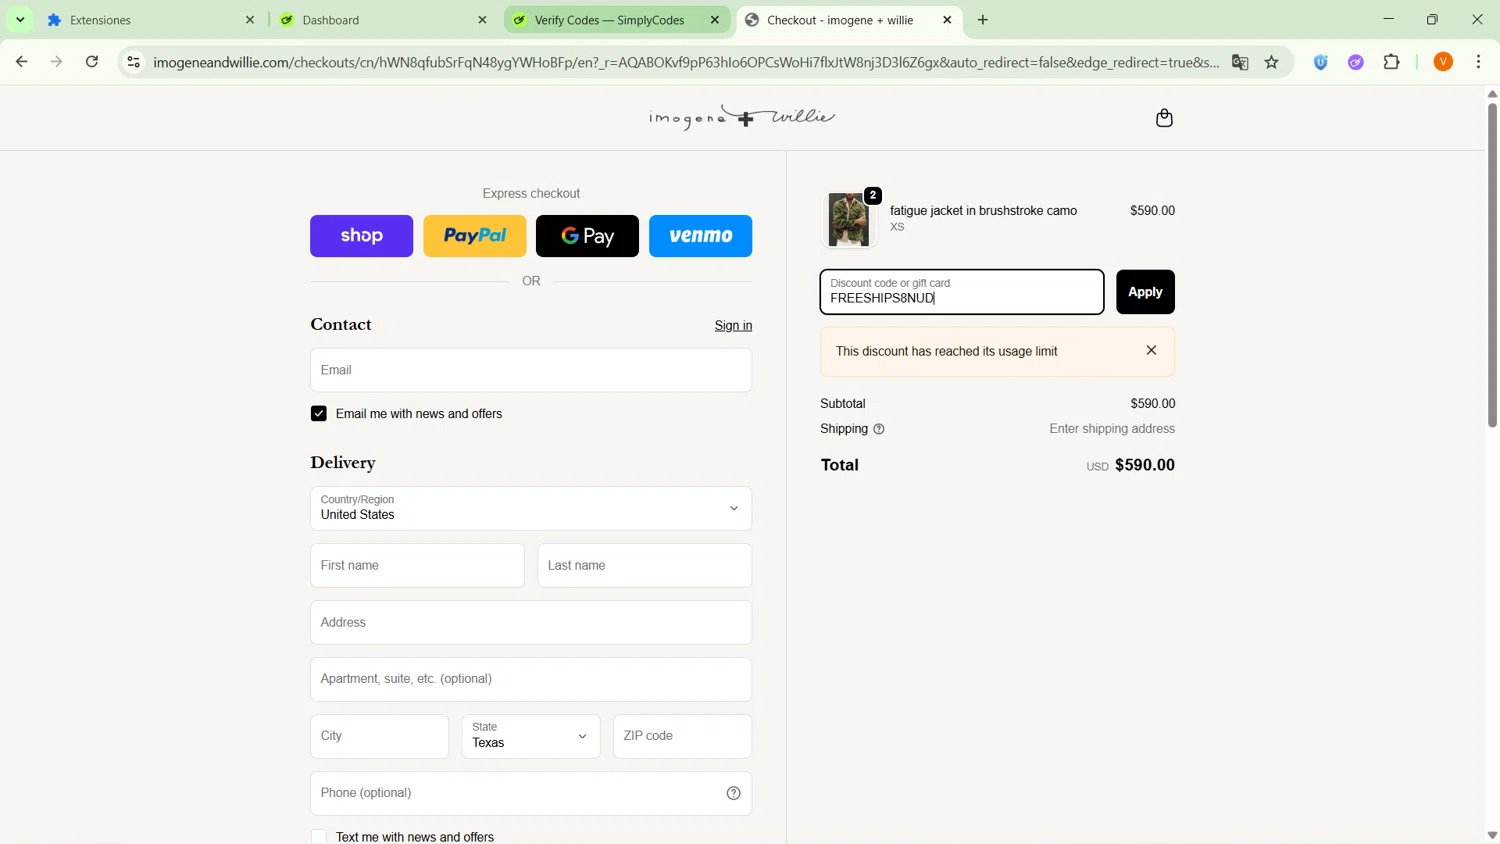This screenshot has height=844, width=1500.
Task: Click the fatigue jacket product thumbnail
Action: tap(848, 219)
